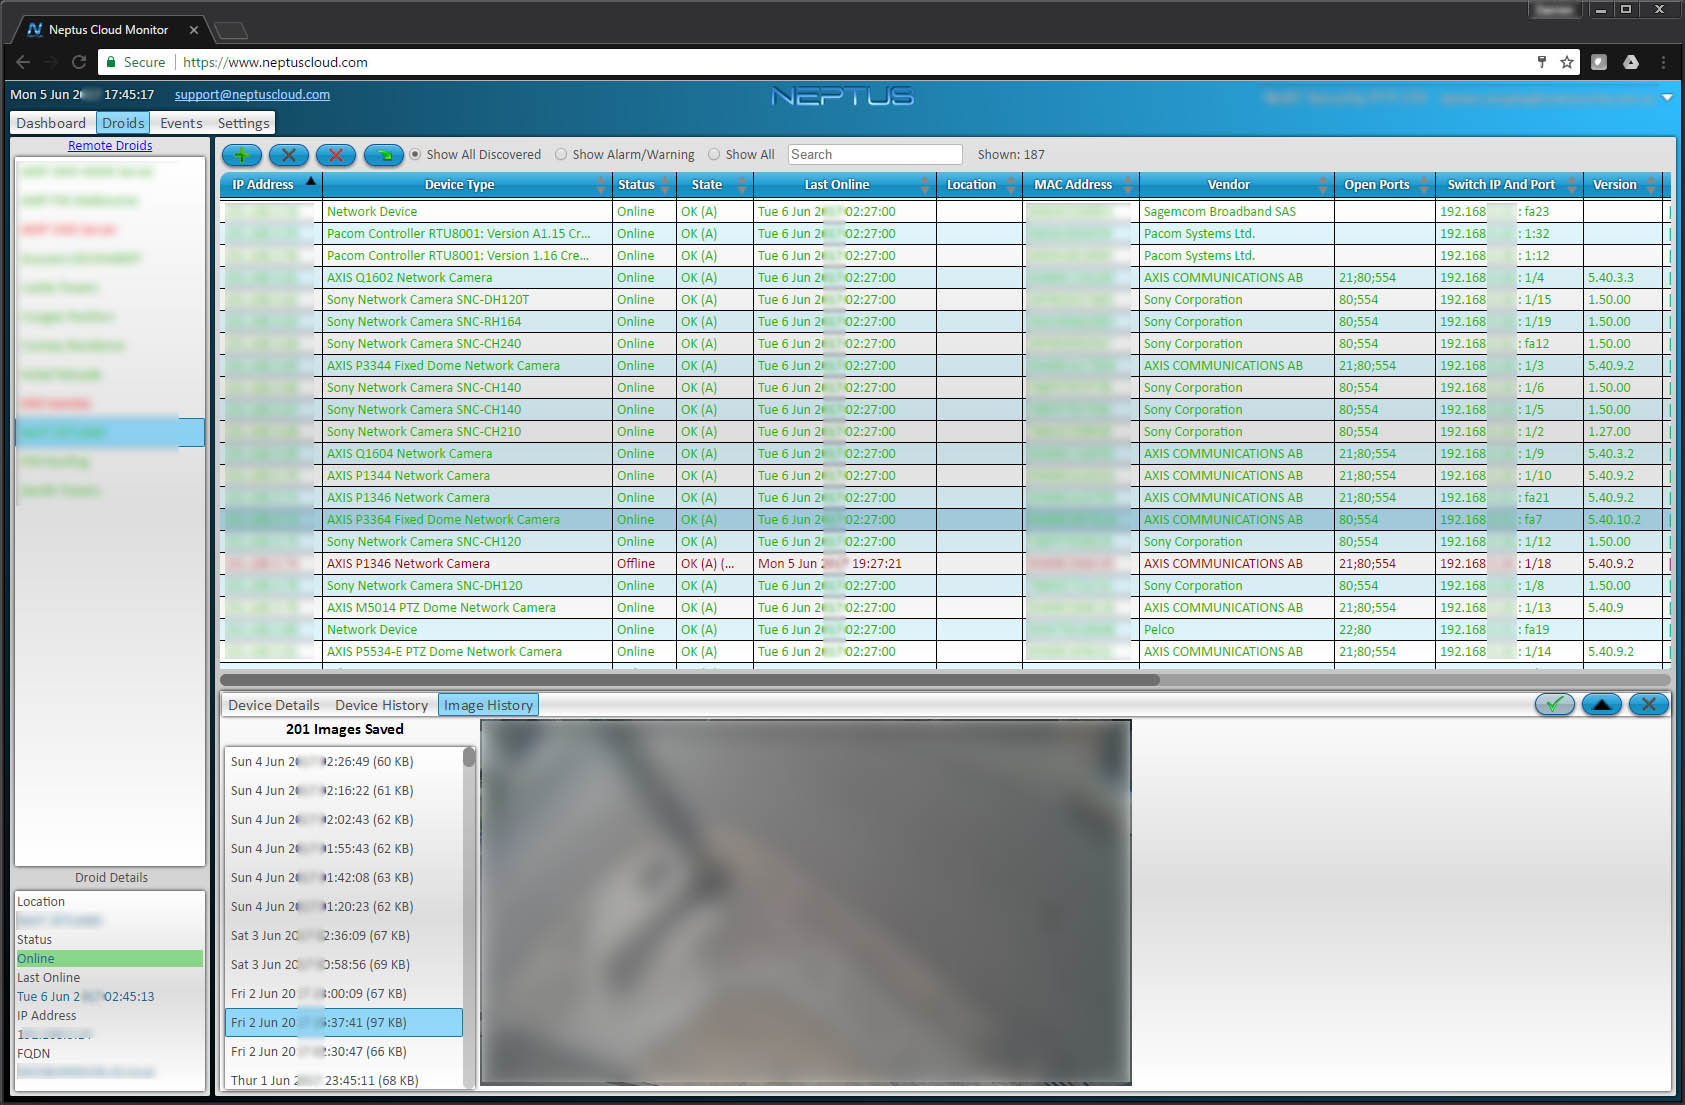Select the 5:37:41 (97 KB) image entry
Screen dimensions: 1685x1105
coord(343,1022)
